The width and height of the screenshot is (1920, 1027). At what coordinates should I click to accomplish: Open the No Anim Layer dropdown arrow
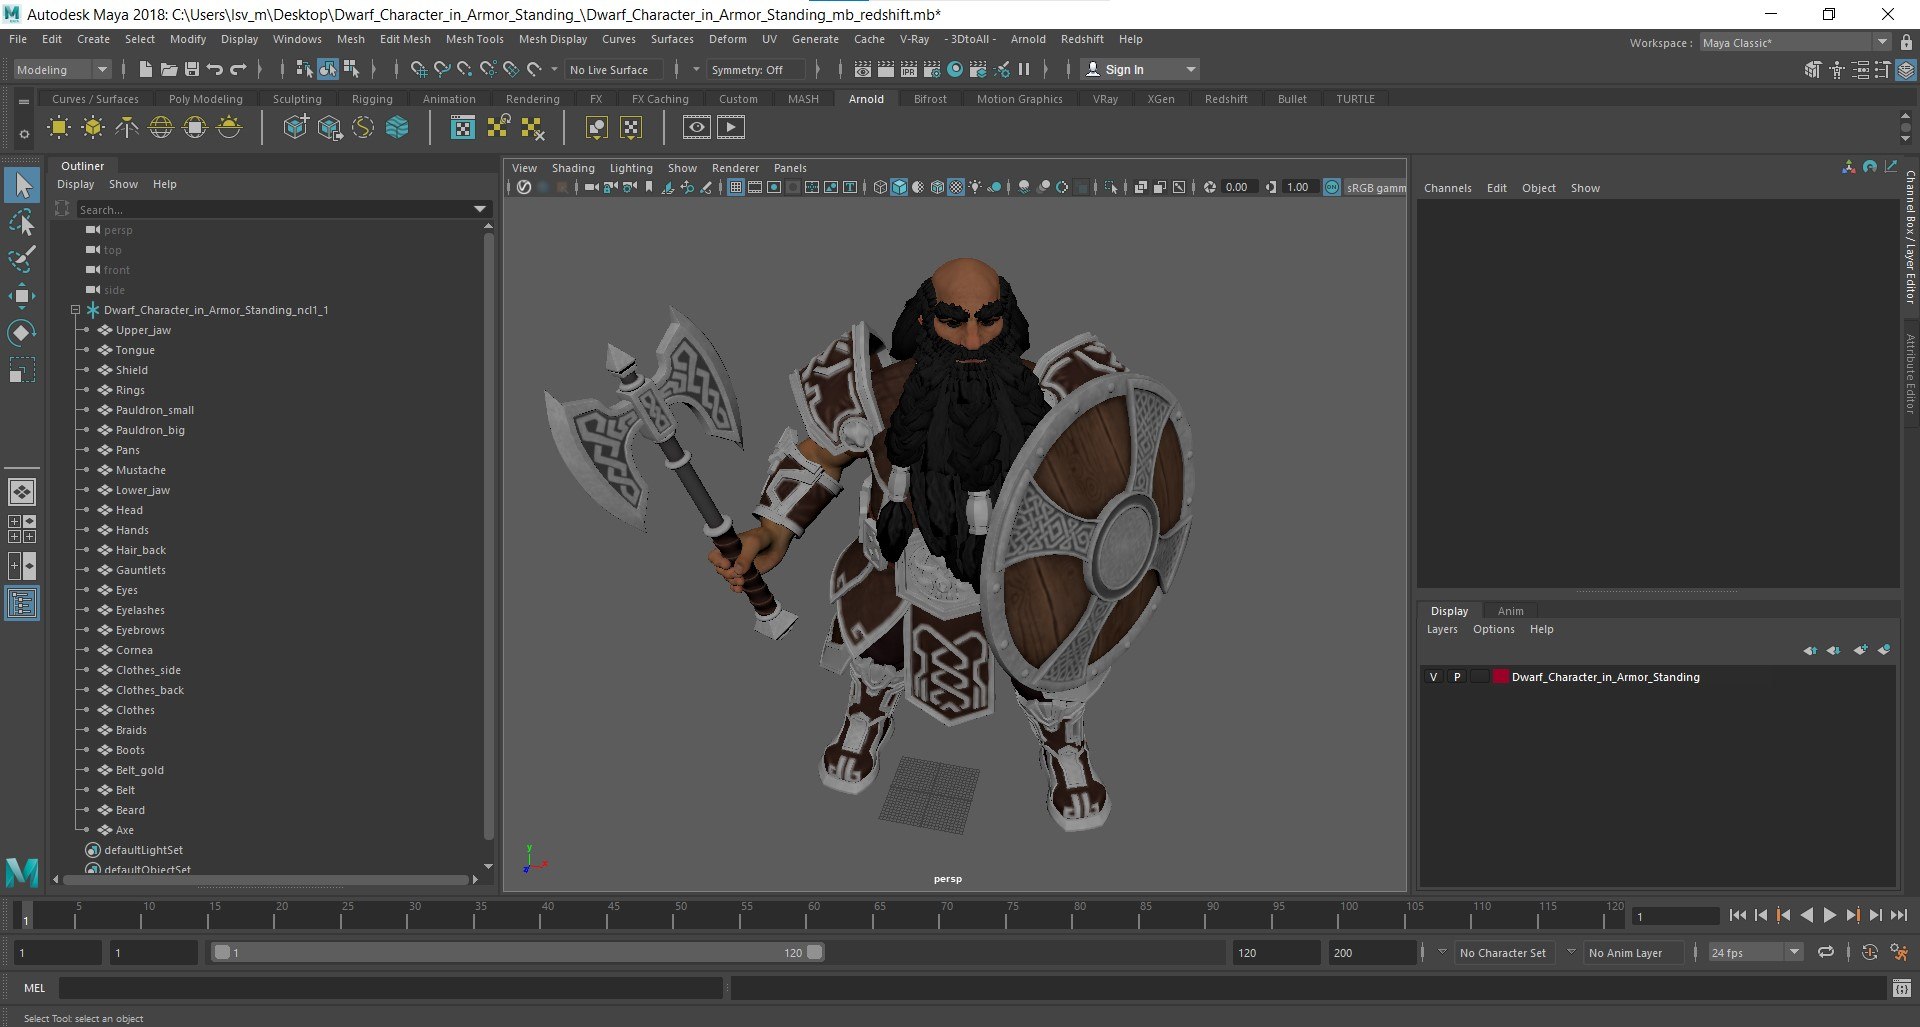(x=1571, y=952)
